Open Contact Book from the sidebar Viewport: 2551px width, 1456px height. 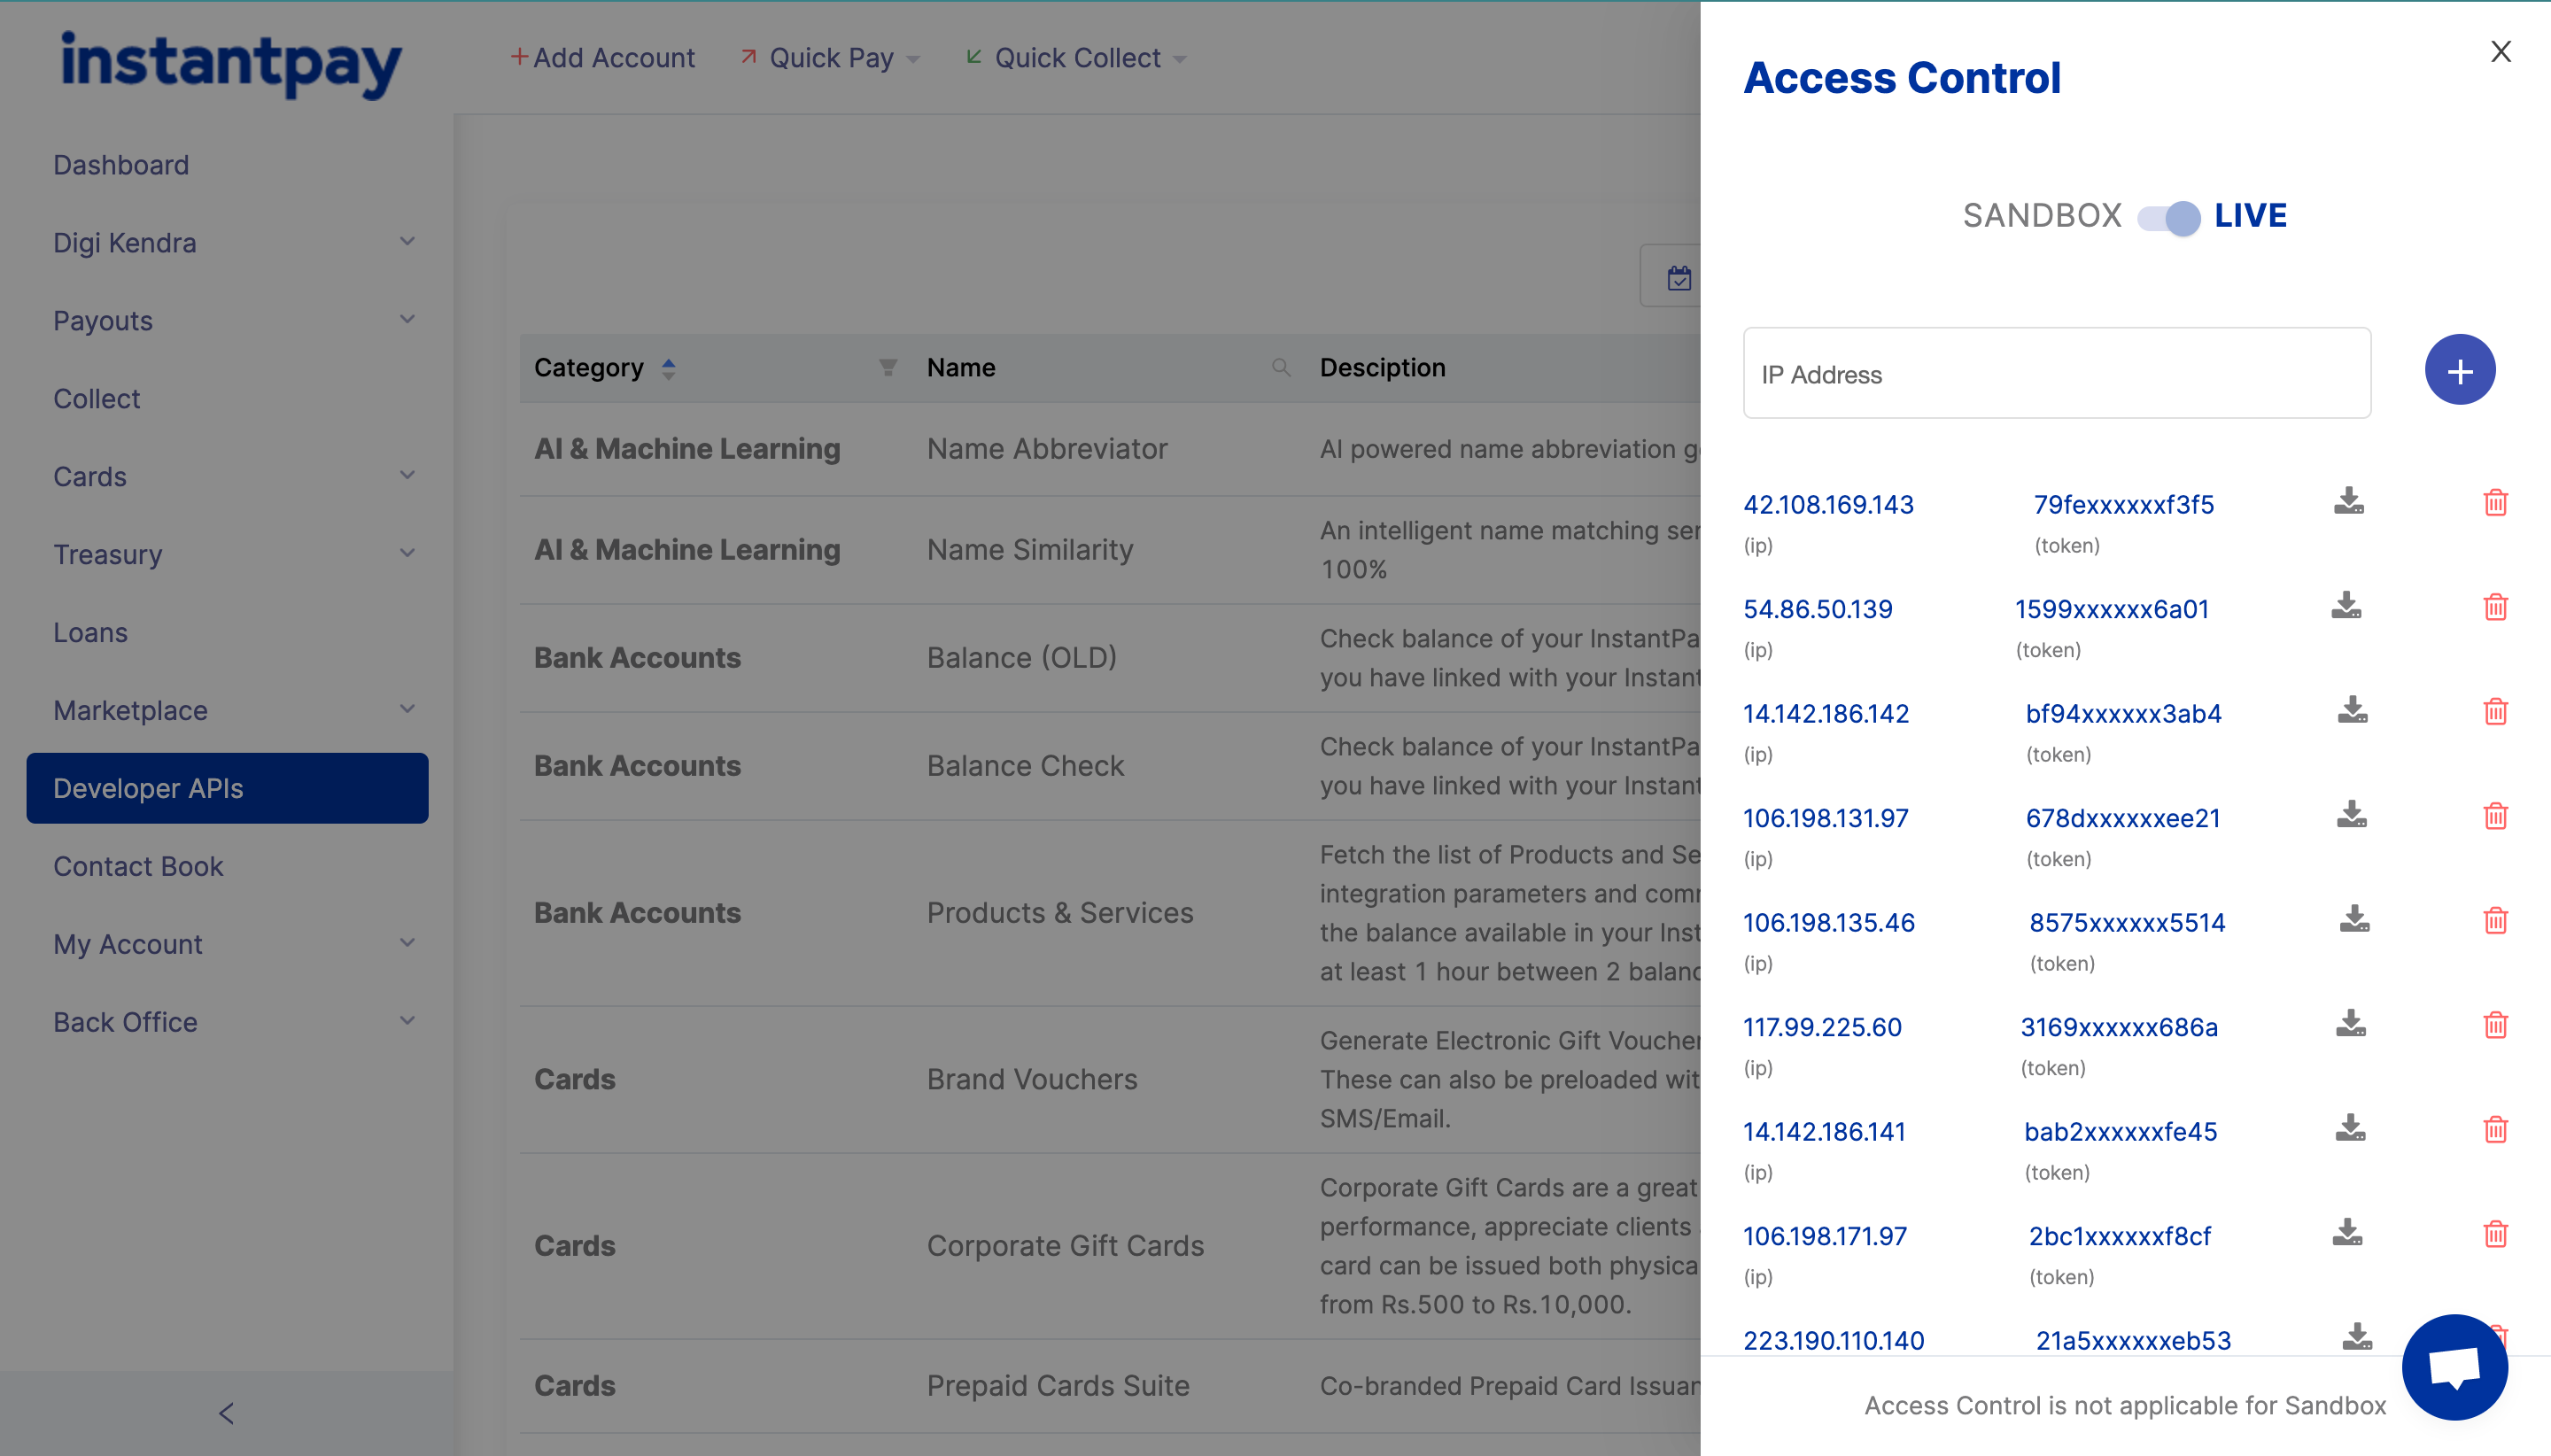coord(138,866)
